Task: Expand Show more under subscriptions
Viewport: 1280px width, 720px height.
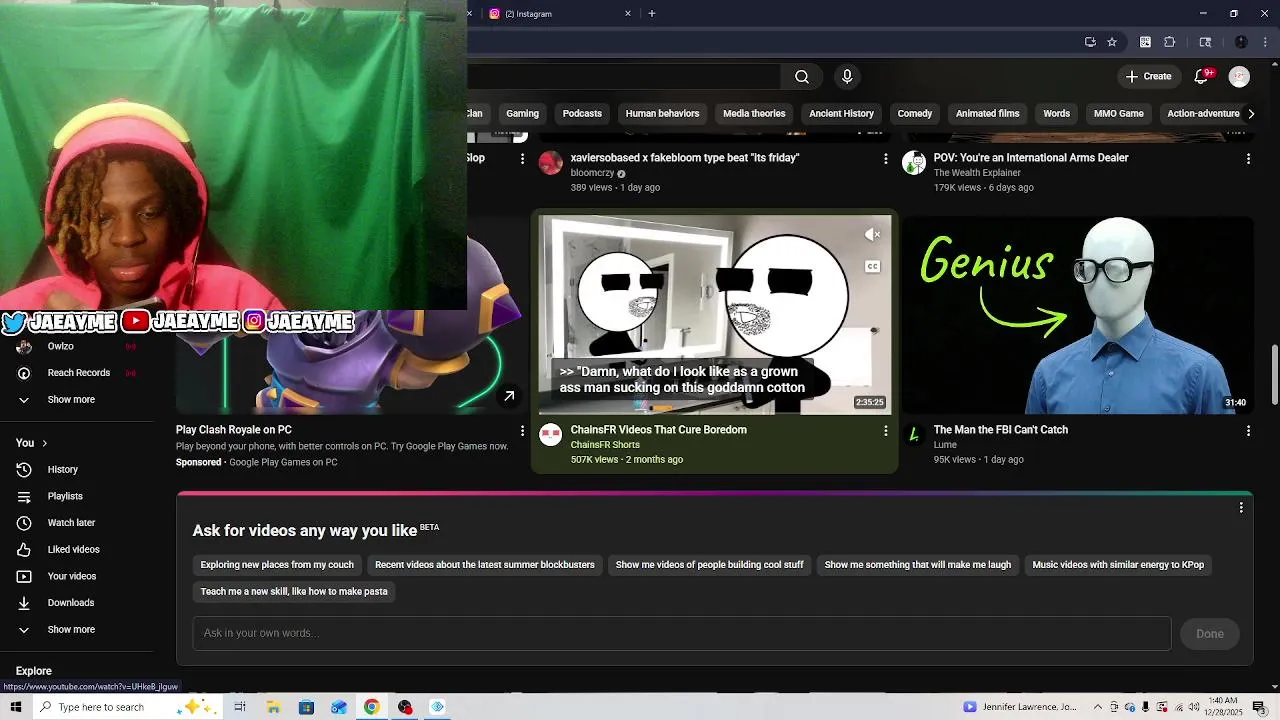Action: click(x=71, y=400)
